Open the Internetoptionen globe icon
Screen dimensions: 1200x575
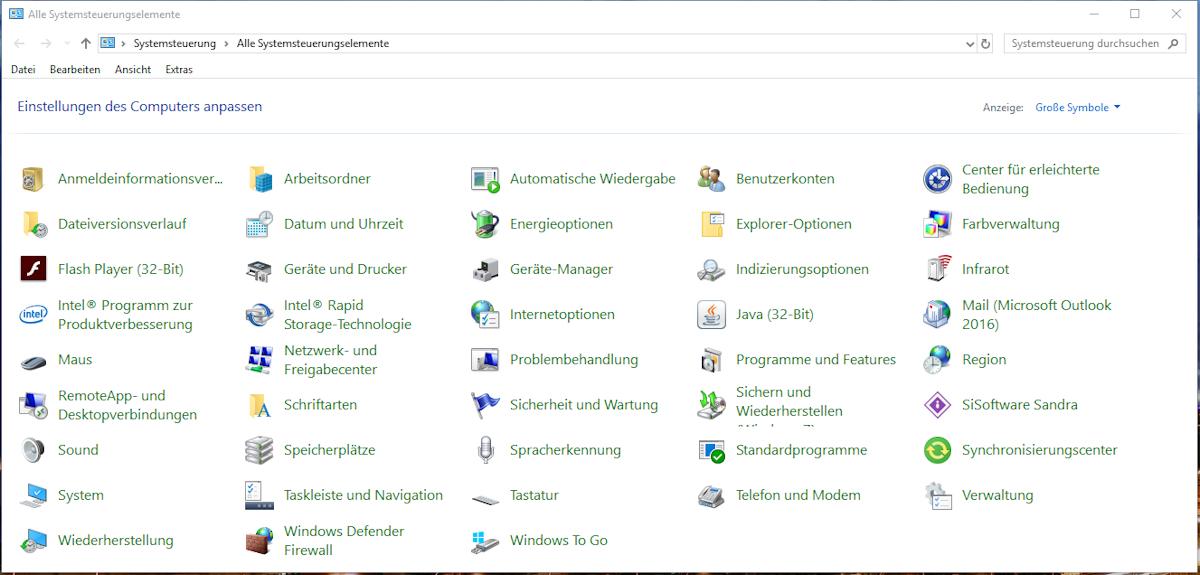point(485,314)
